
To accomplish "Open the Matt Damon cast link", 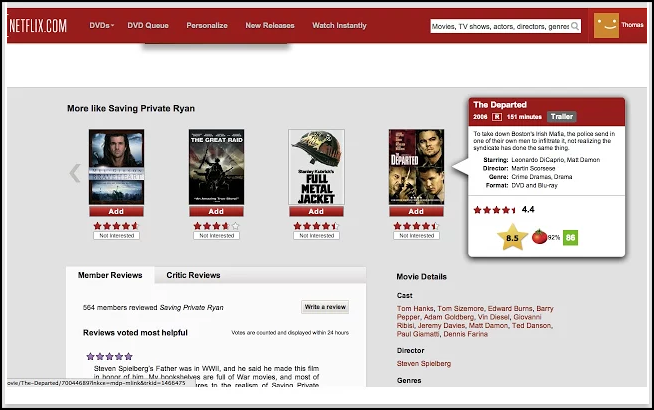I will pyautogui.click(x=488, y=326).
